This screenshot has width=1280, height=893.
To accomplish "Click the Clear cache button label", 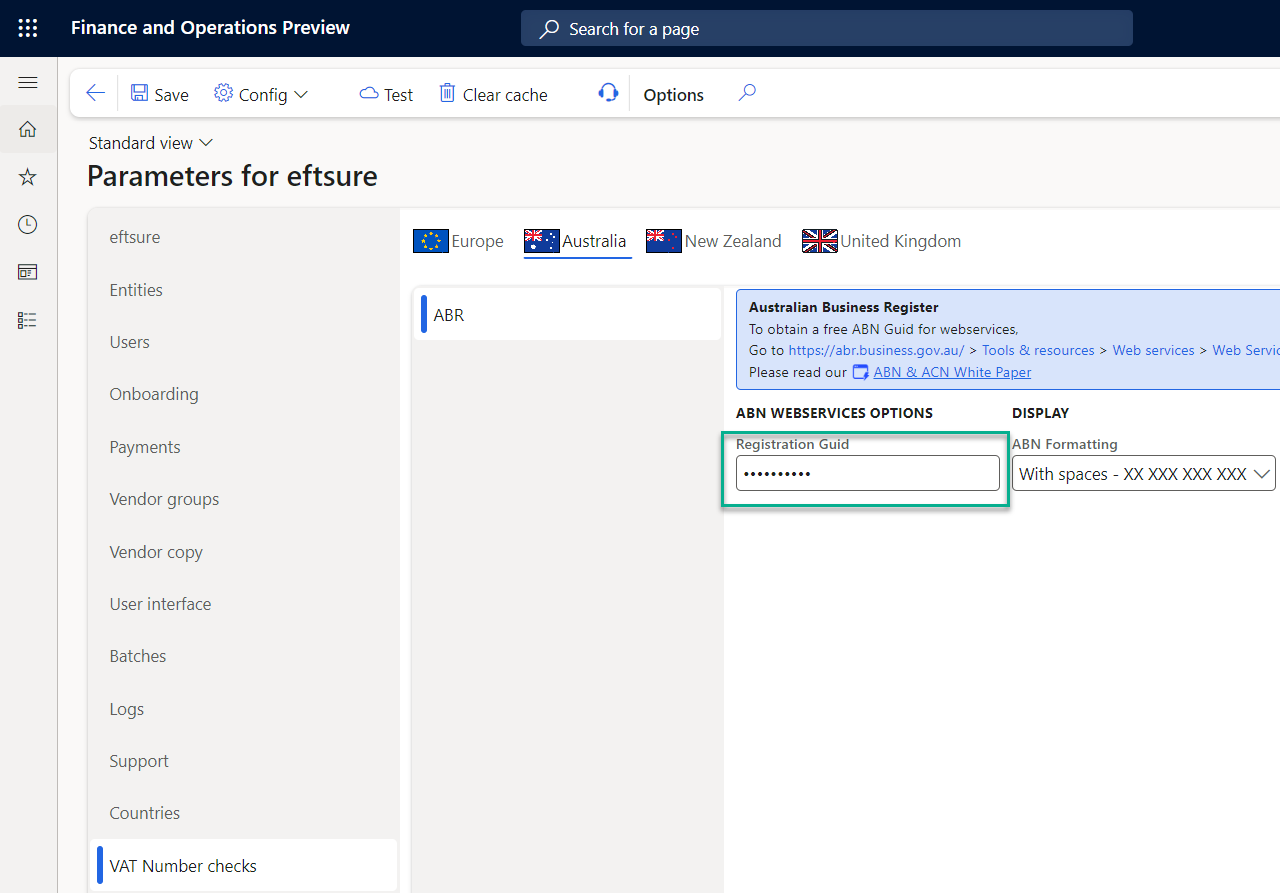I will click(x=505, y=95).
